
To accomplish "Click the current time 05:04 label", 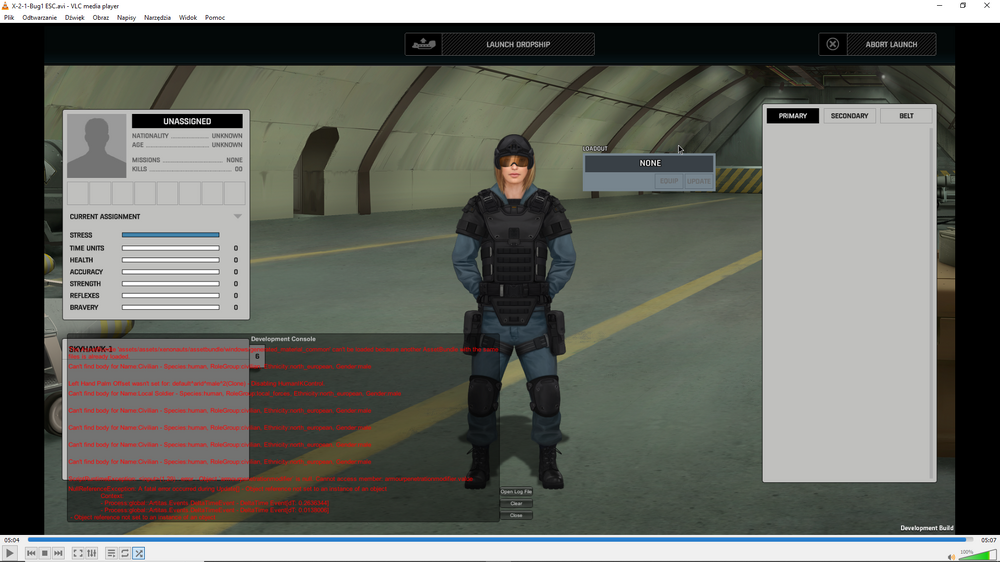I will pos(11,540).
